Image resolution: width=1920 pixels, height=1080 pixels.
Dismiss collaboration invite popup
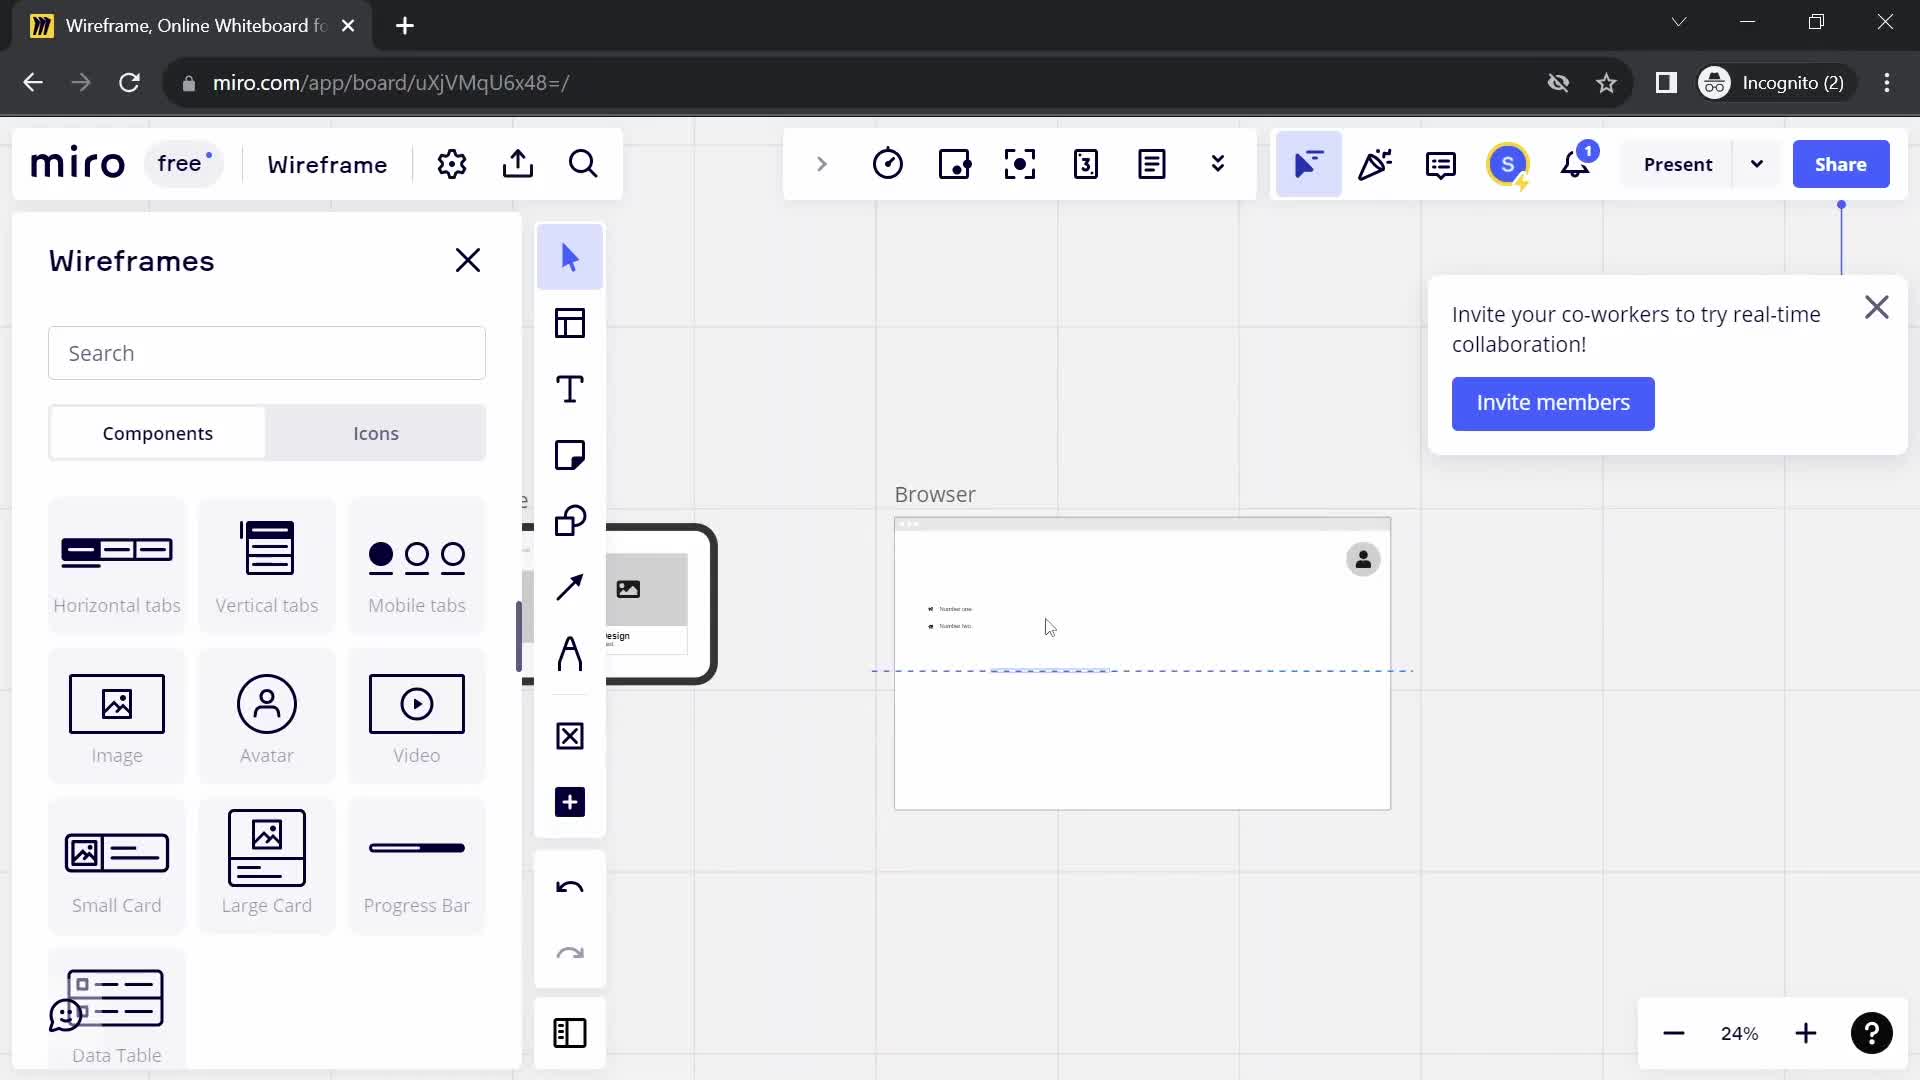pyautogui.click(x=1876, y=306)
